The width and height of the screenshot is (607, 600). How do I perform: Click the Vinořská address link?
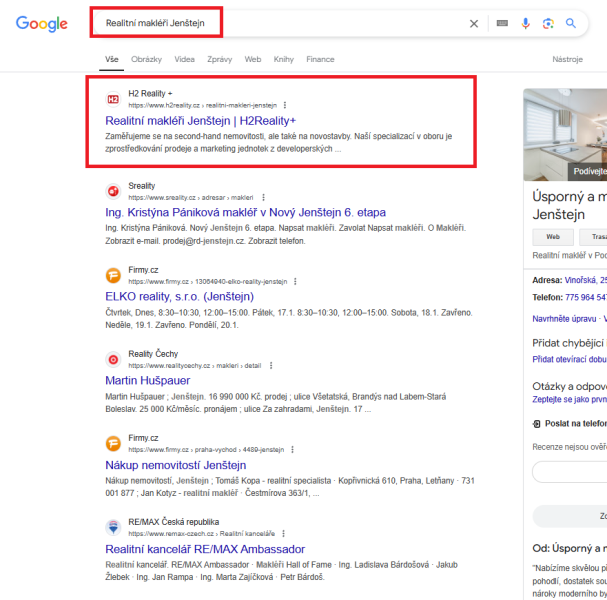[x=585, y=280]
